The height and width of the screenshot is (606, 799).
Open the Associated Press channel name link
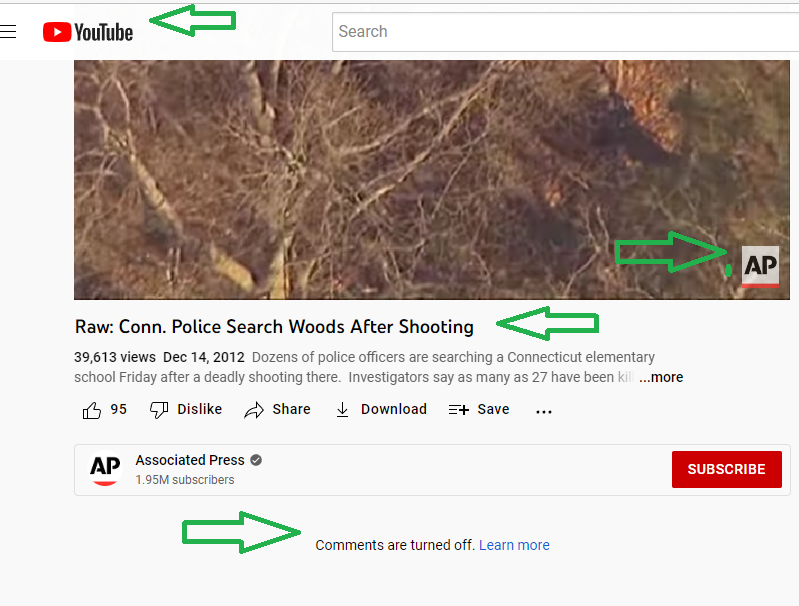pyautogui.click(x=190, y=460)
